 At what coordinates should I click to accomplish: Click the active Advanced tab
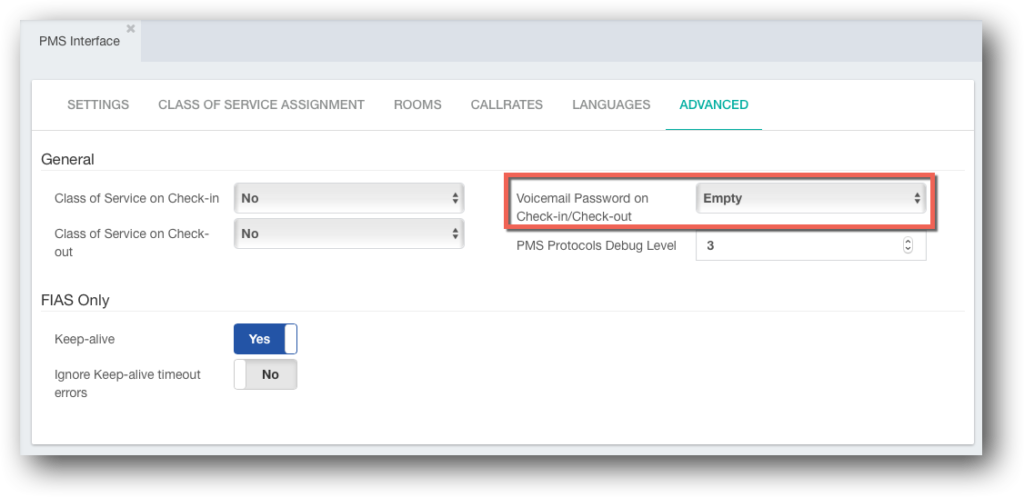[x=714, y=104]
